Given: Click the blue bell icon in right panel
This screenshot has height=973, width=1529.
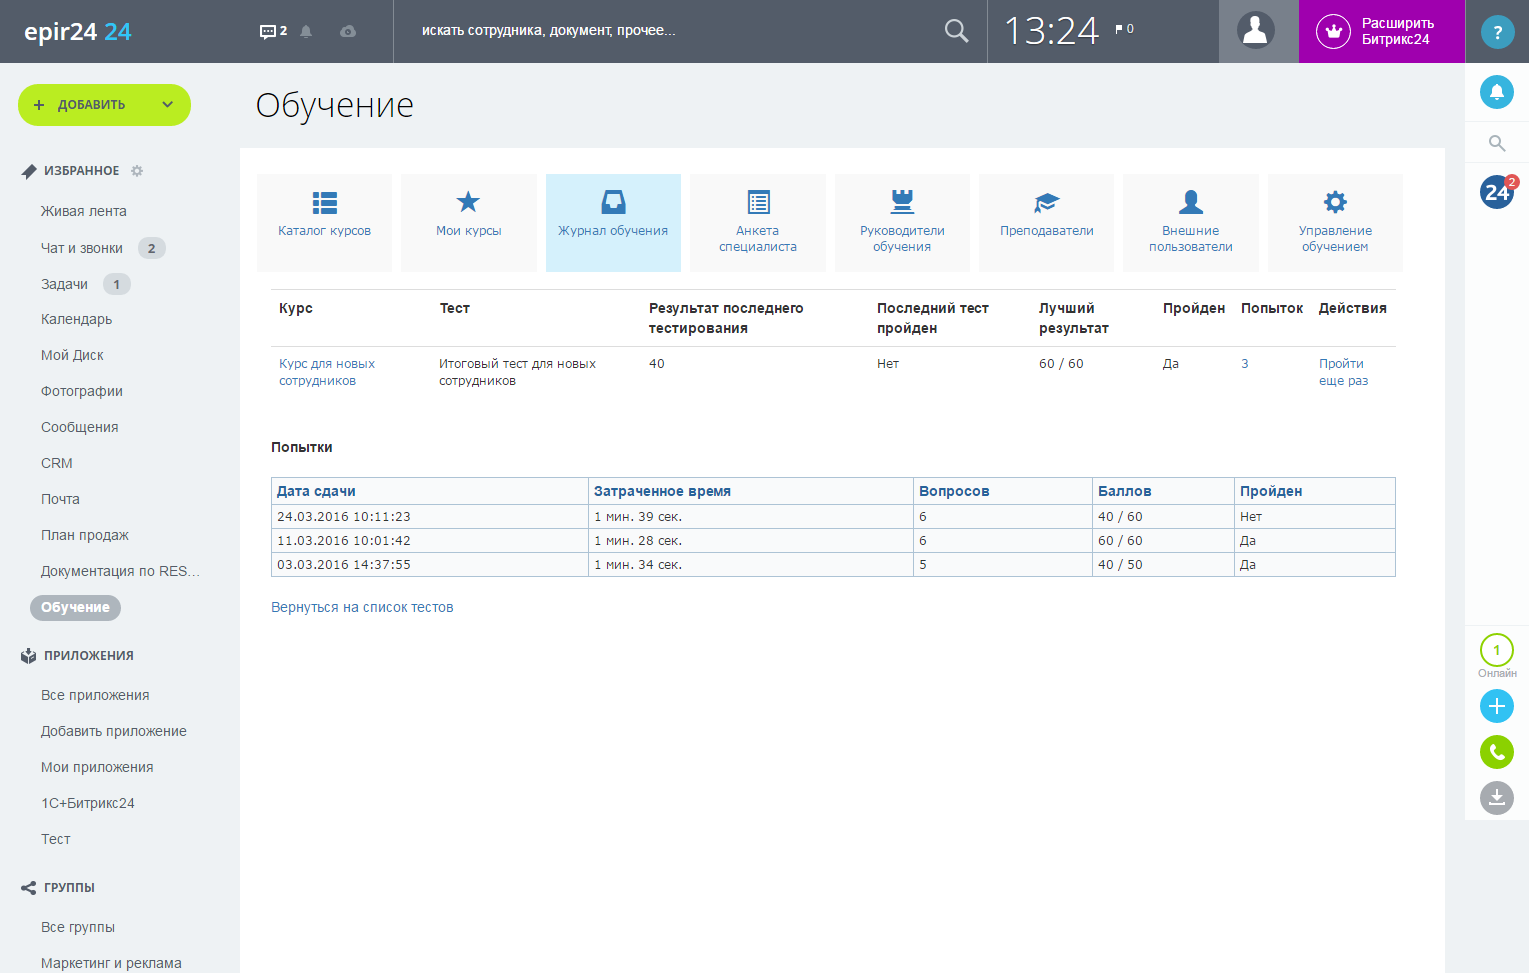Looking at the screenshot, I should 1497,92.
